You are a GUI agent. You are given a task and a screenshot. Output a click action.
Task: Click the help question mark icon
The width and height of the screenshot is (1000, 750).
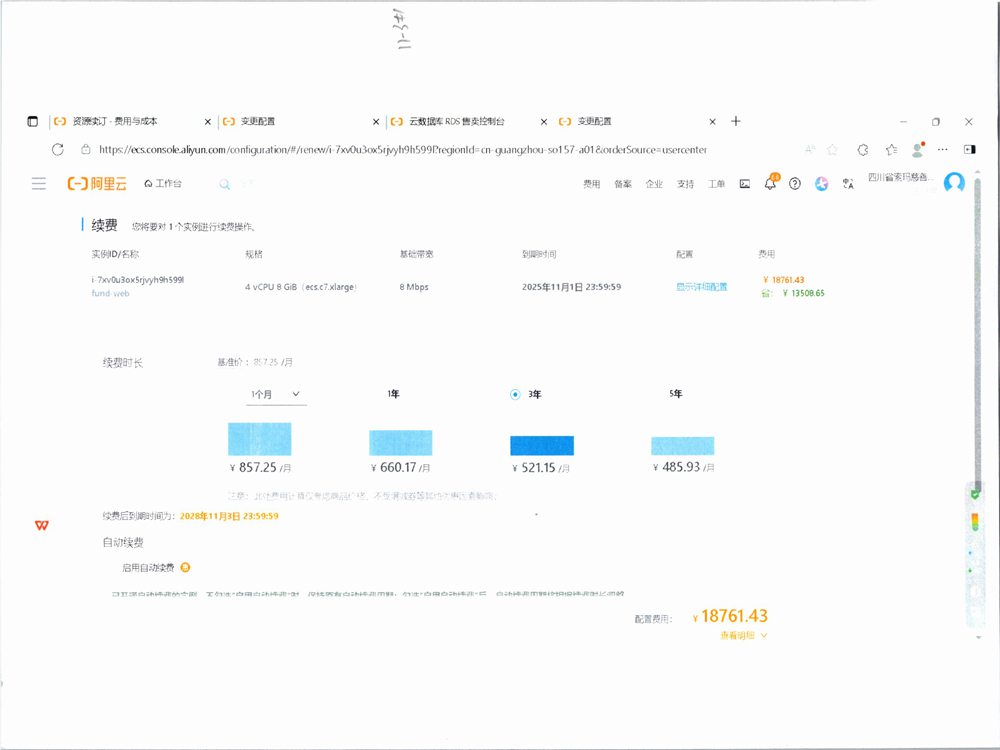click(795, 184)
